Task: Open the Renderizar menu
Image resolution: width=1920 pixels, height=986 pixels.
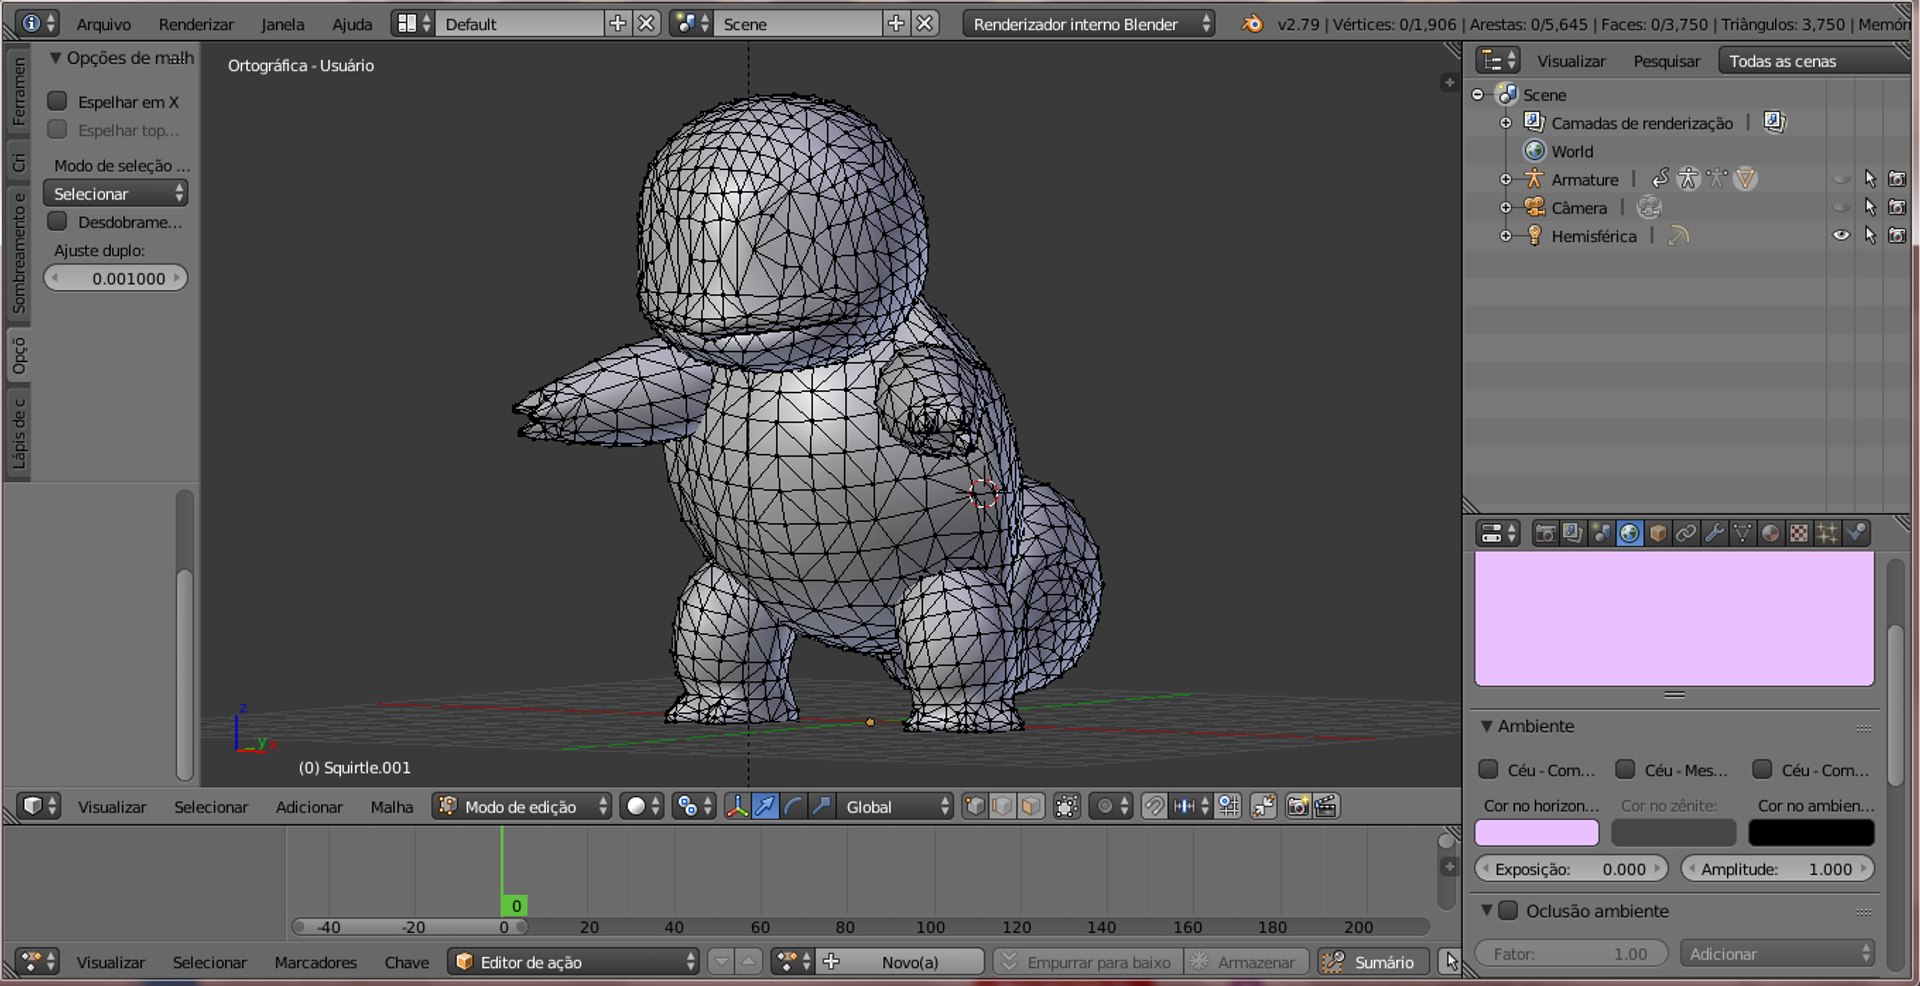Action: (x=196, y=24)
